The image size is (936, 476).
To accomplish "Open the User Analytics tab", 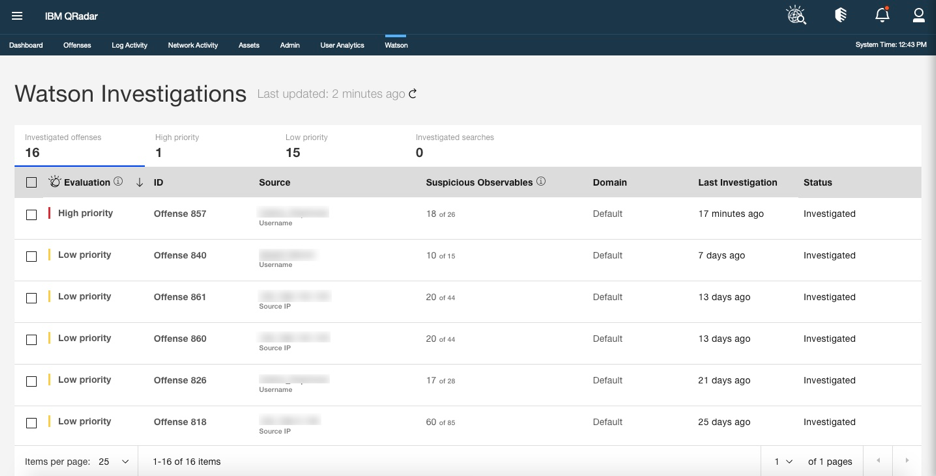I will [342, 45].
